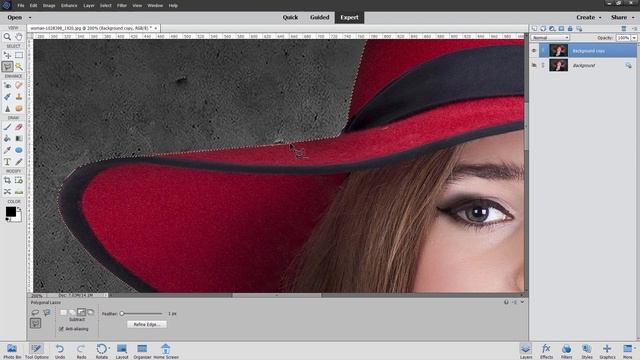Open the layer blend mode Normal dropdown
The width and height of the screenshot is (640, 360).
click(550, 38)
